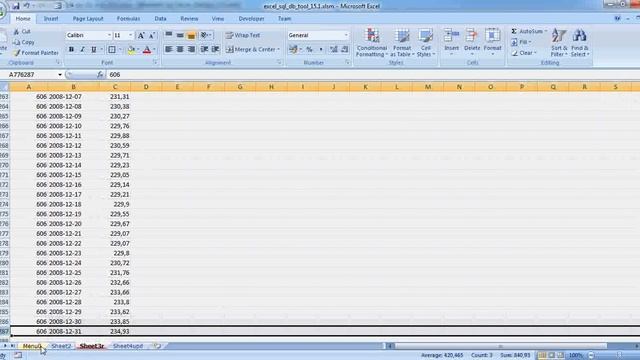Open the Find & Select menu

click(x=580, y=43)
